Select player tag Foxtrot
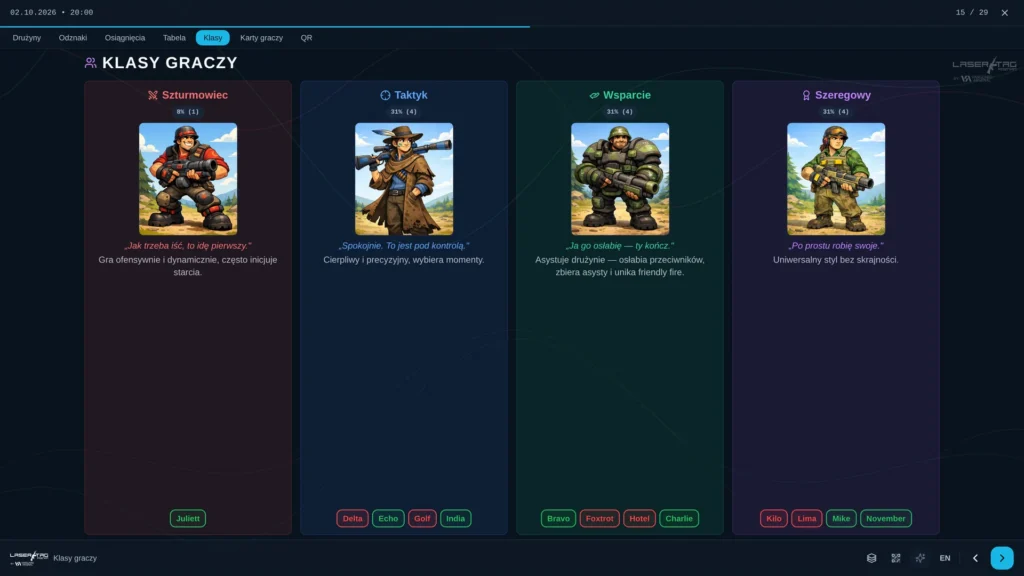This screenshot has width=1024, height=576. pyautogui.click(x=600, y=519)
